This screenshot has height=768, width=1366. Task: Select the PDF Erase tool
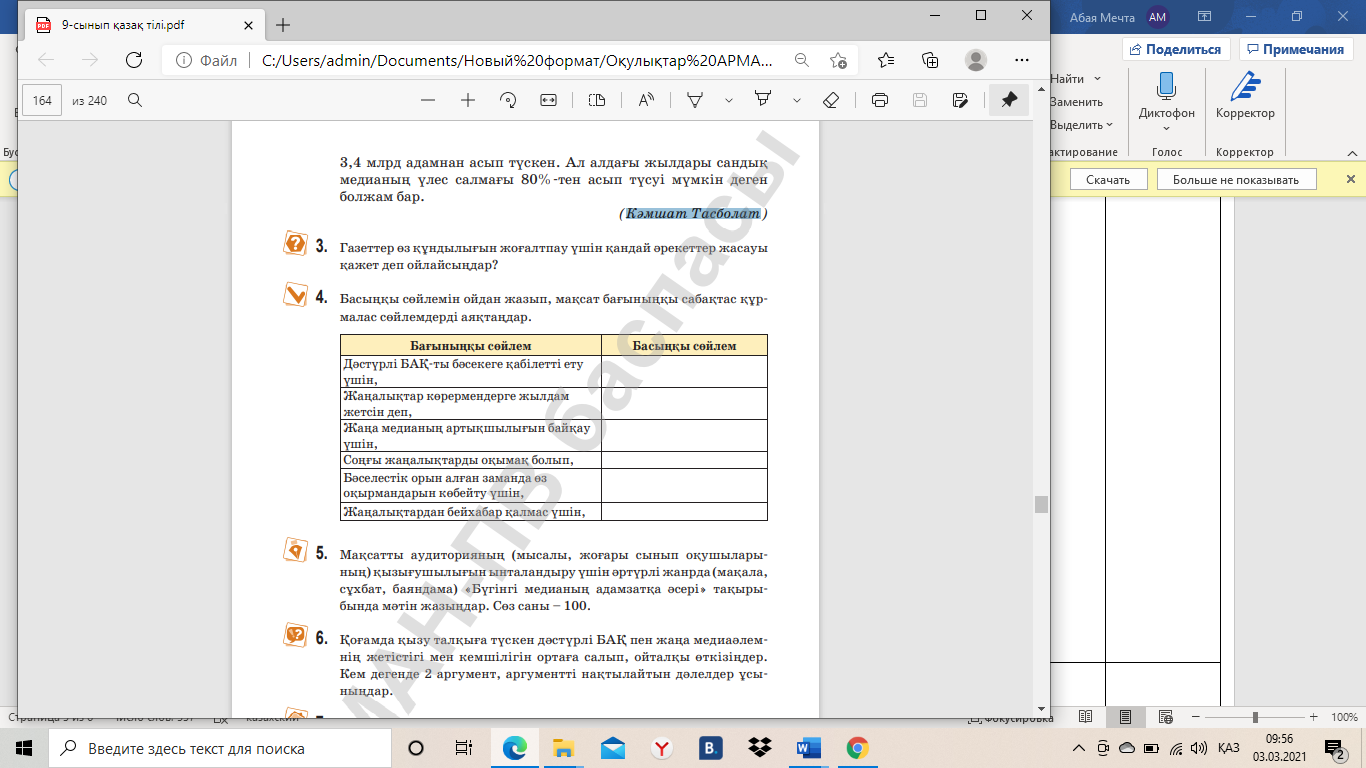830,100
